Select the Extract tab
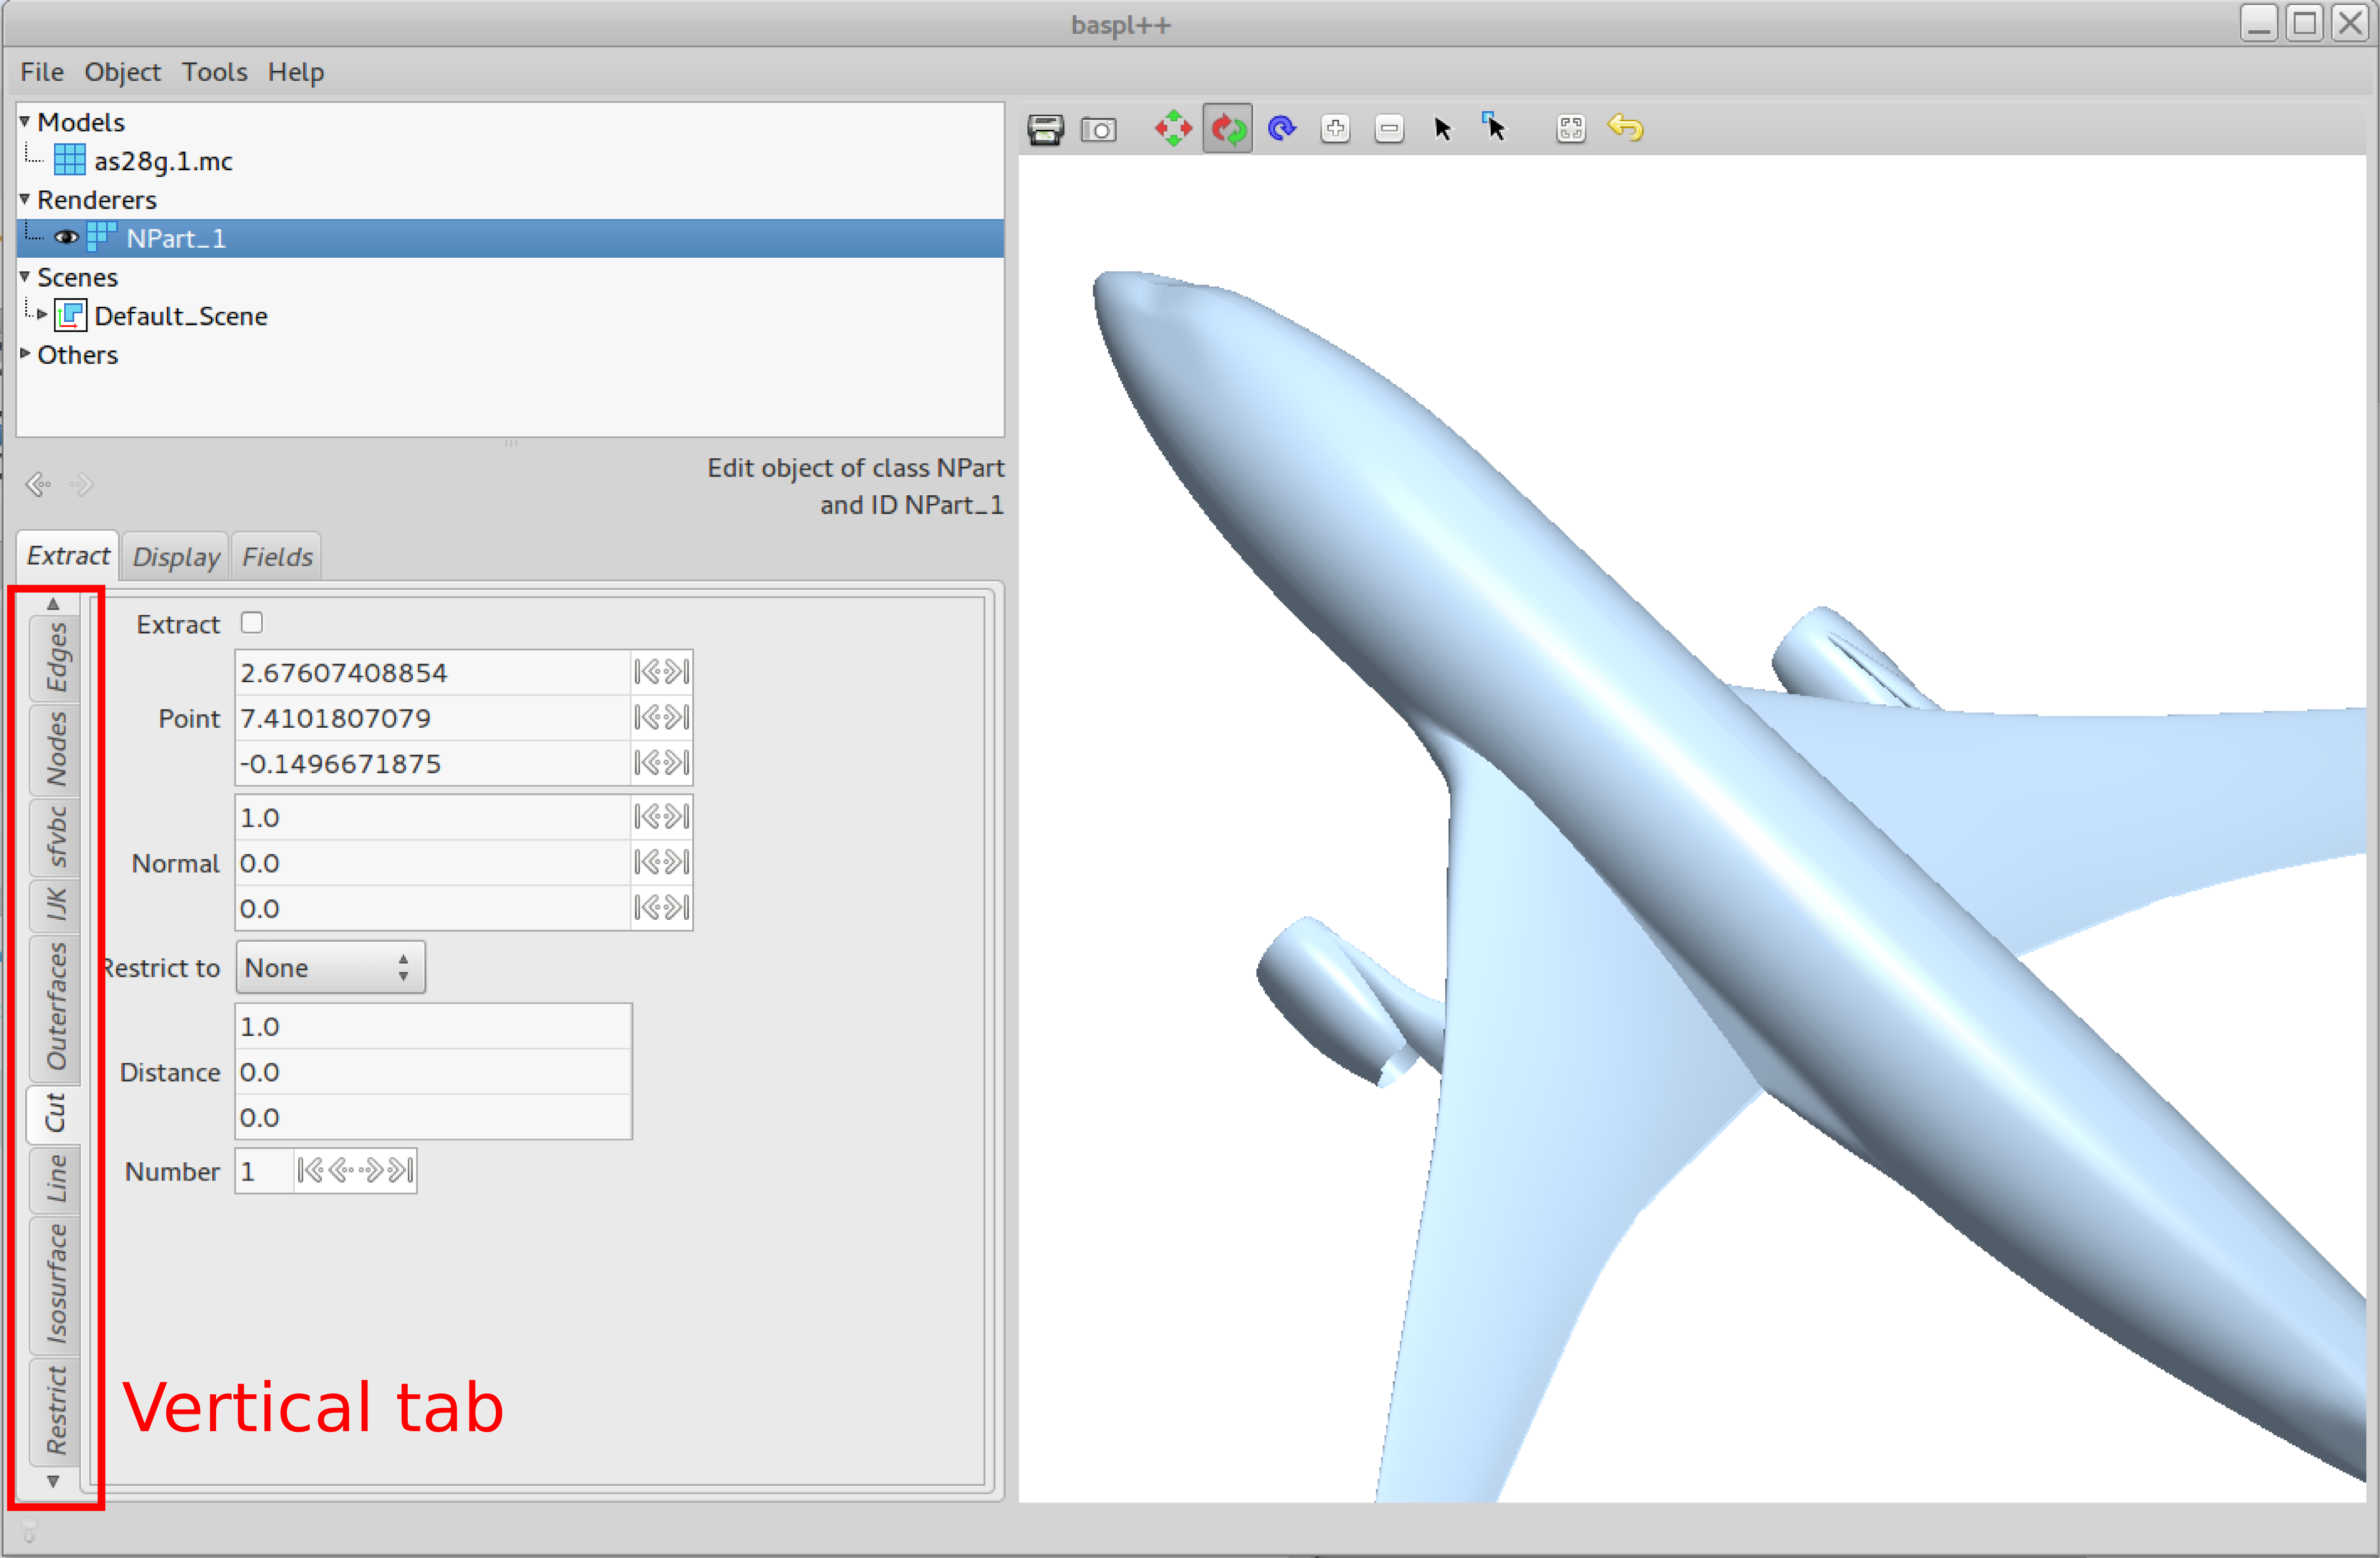 coord(68,556)
